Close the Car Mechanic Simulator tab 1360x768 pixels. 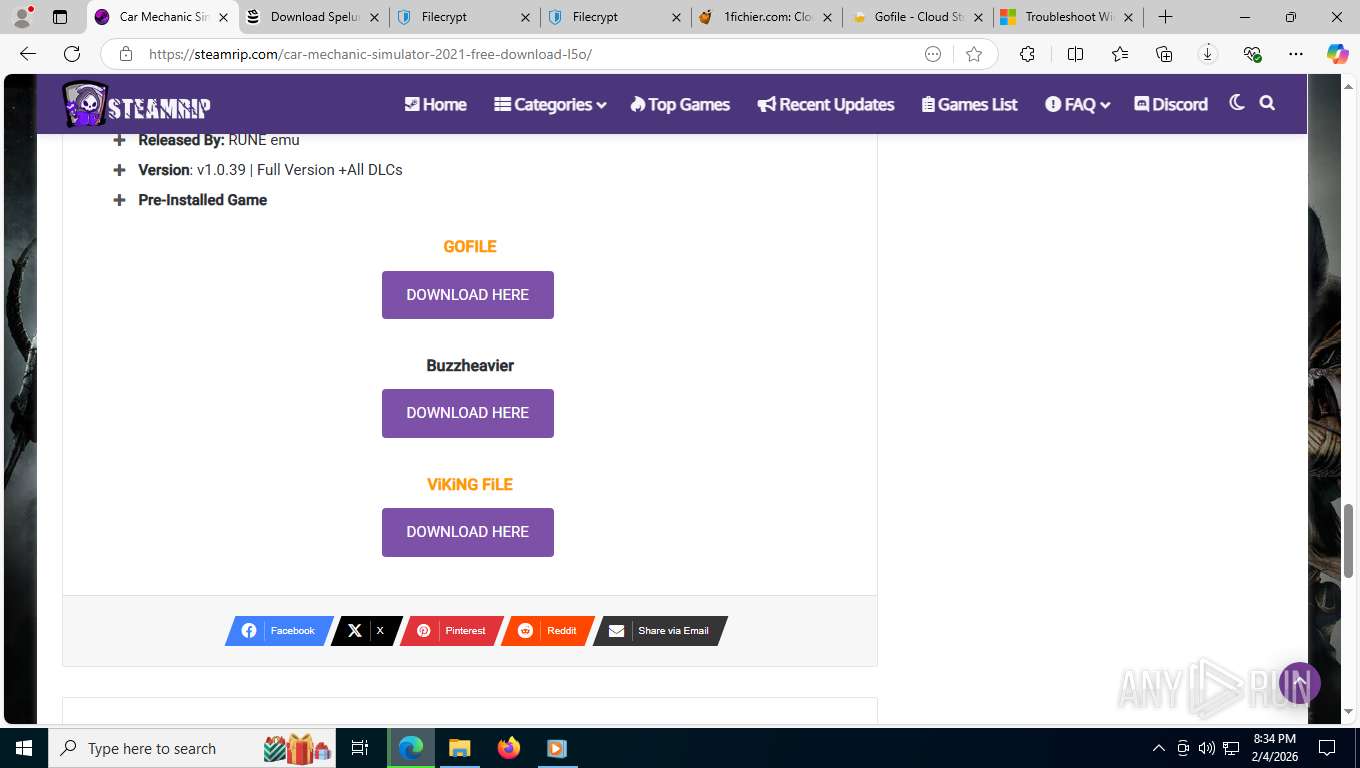pos(223,17)
